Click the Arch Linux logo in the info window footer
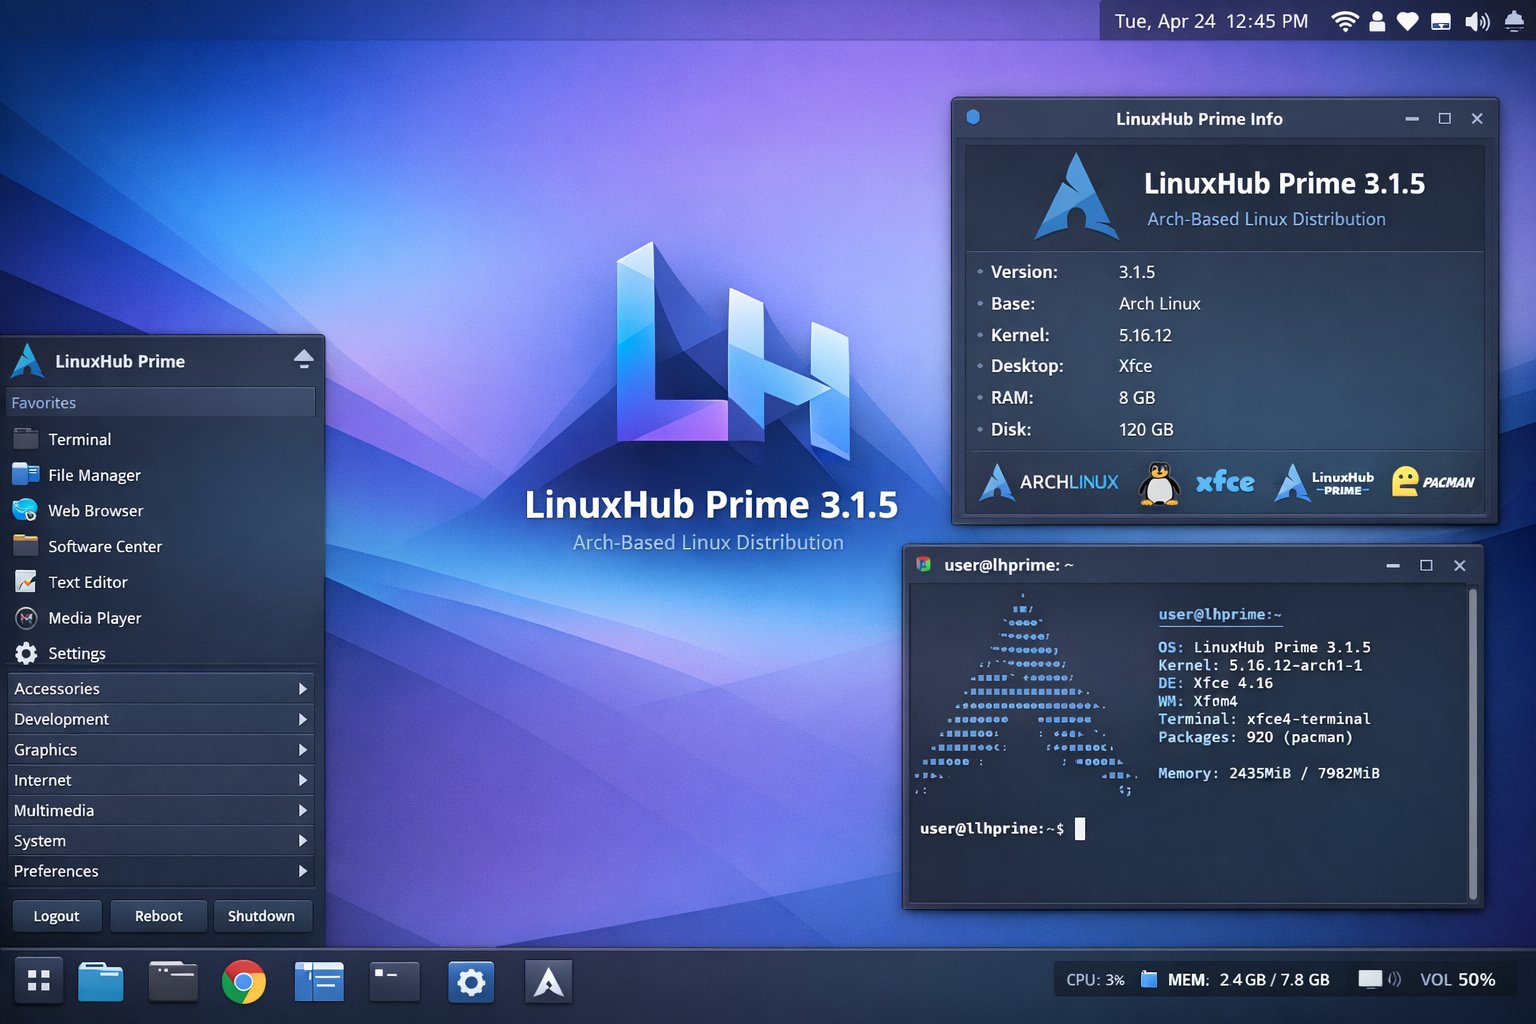This screenshot has width=1536, height=1024. coord(1046,482)
